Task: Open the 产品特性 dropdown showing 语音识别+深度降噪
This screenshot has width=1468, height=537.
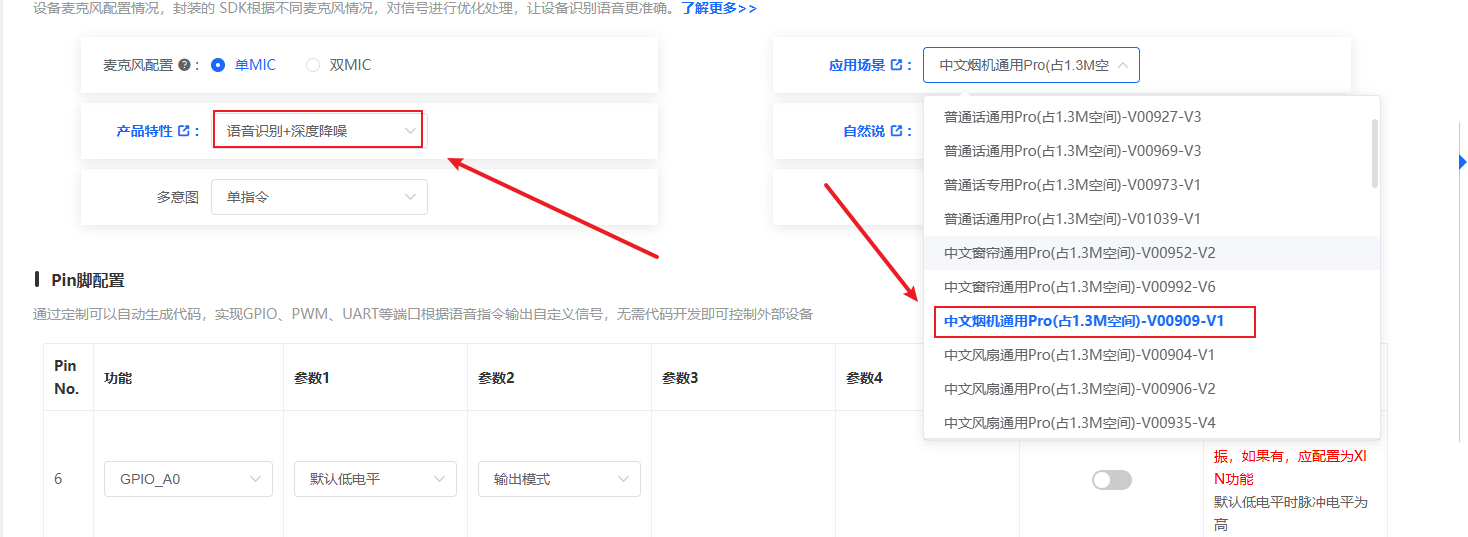Action: pos(318,130)
